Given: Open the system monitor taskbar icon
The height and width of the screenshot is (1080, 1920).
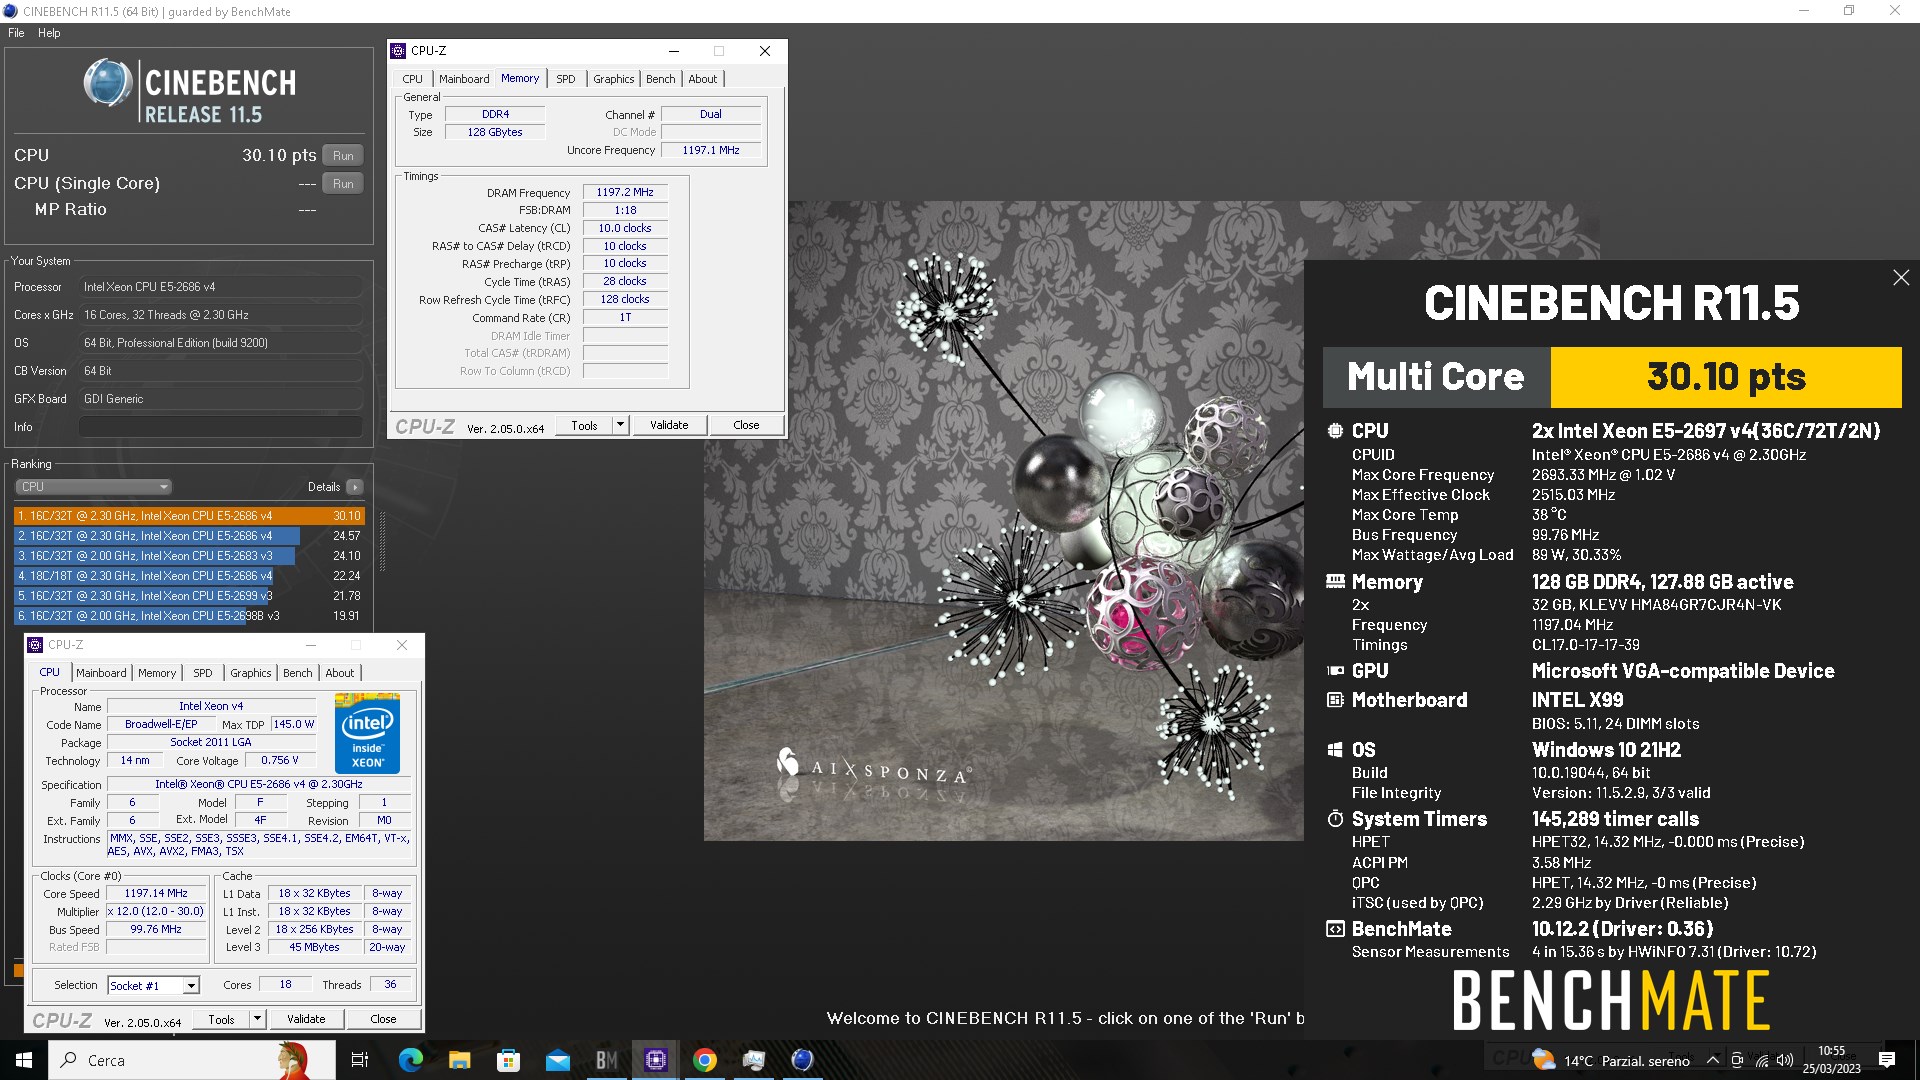Looking at the screenshot, I should coord(754,1060).
